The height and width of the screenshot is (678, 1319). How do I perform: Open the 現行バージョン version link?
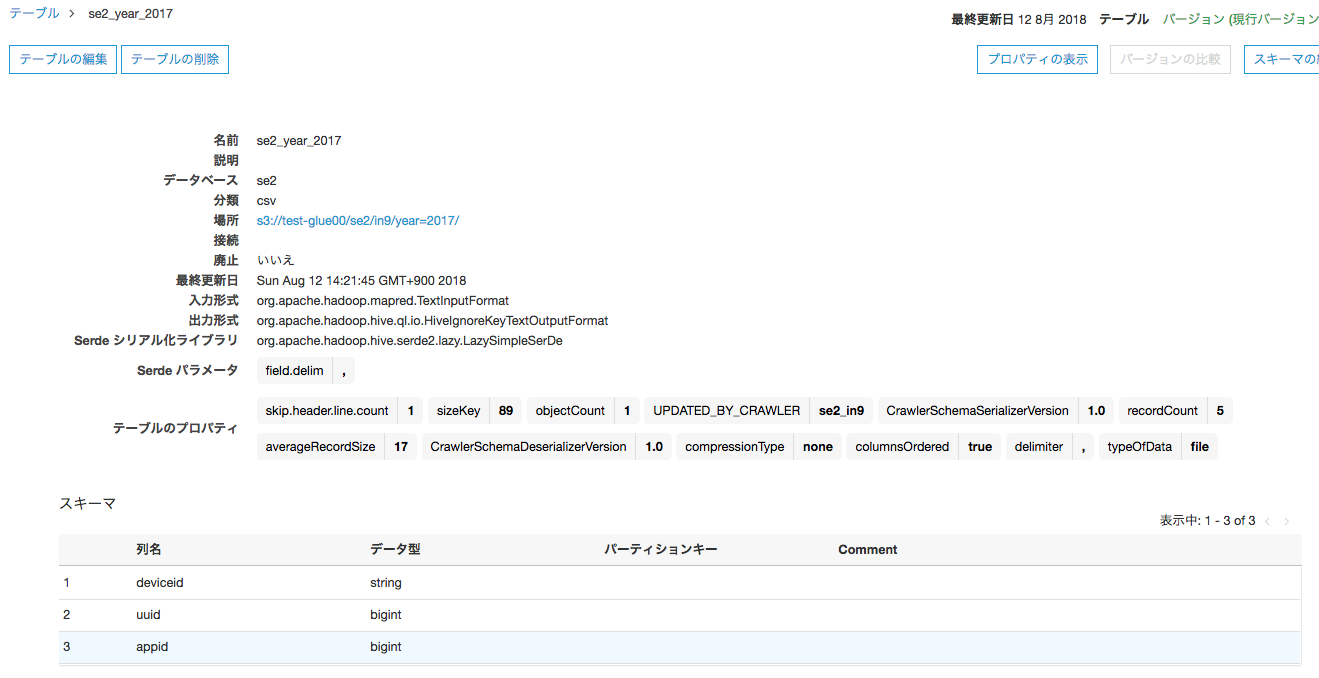coord(1274,18)
